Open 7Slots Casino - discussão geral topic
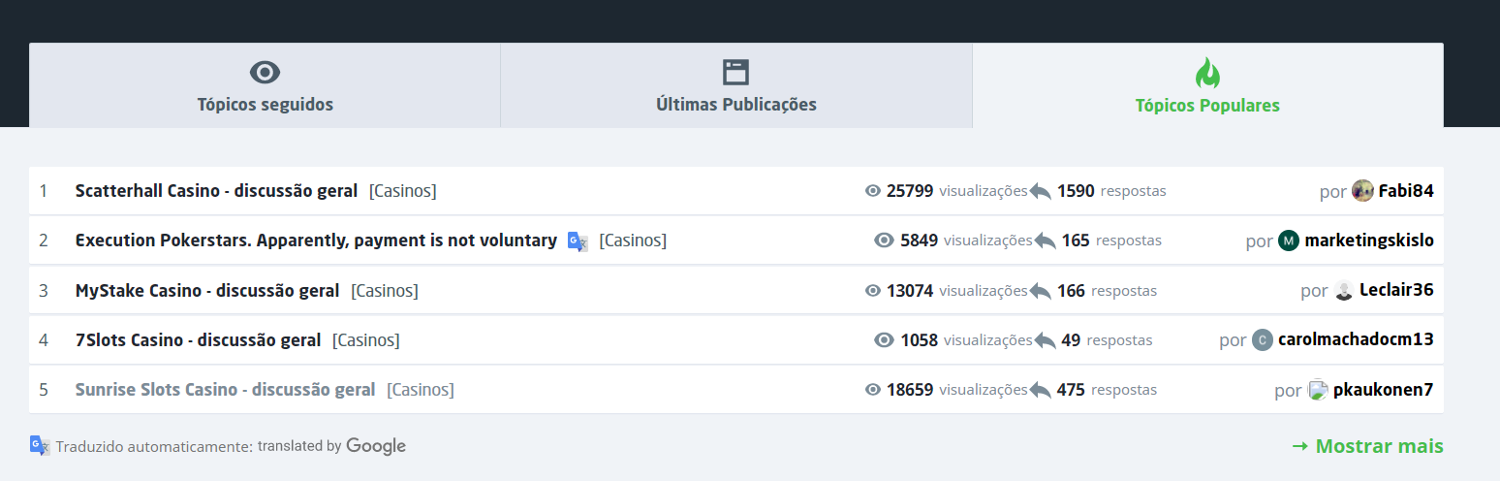 point(198,340)
